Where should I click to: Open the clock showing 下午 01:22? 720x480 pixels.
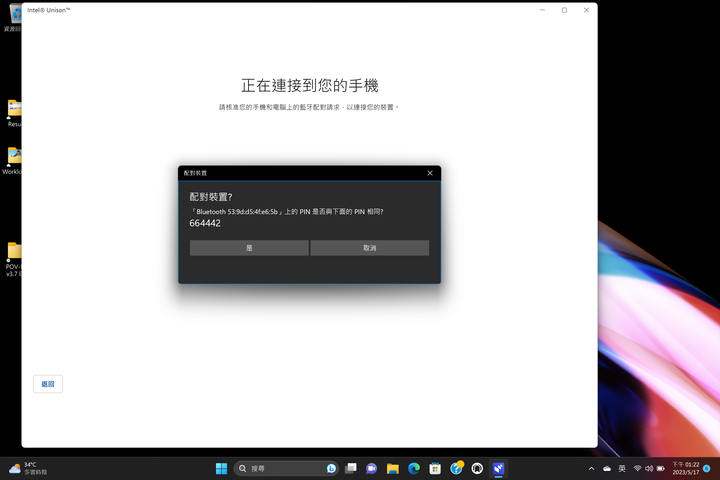click(686, 469)
